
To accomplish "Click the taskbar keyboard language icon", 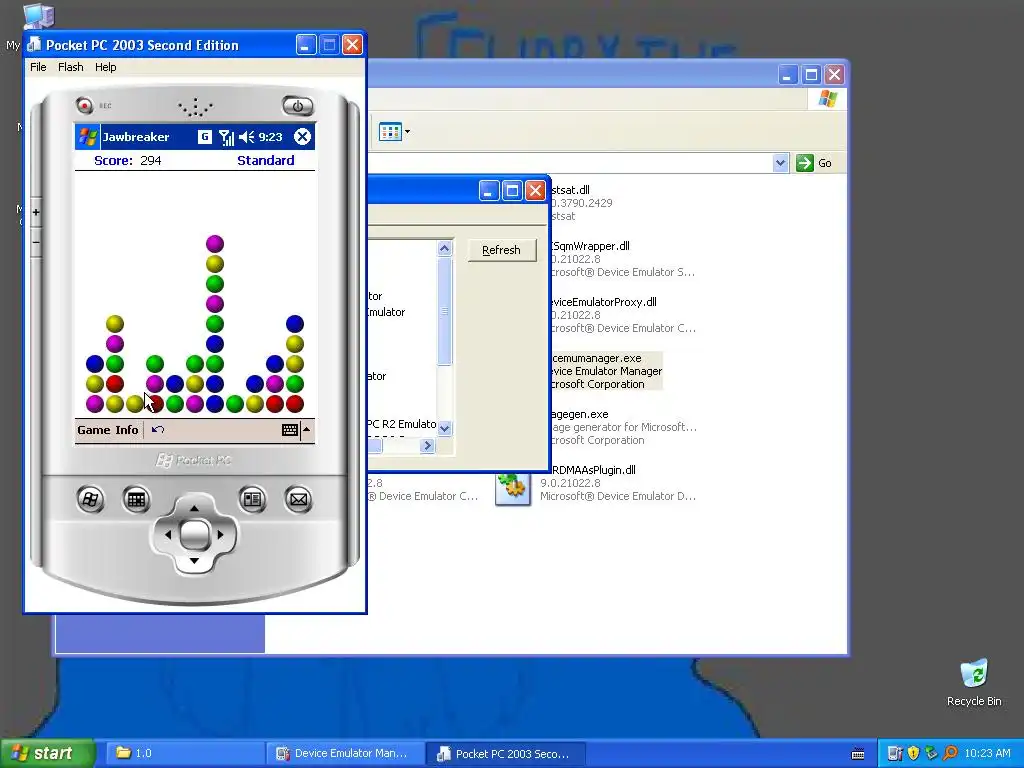I will 858,754.
